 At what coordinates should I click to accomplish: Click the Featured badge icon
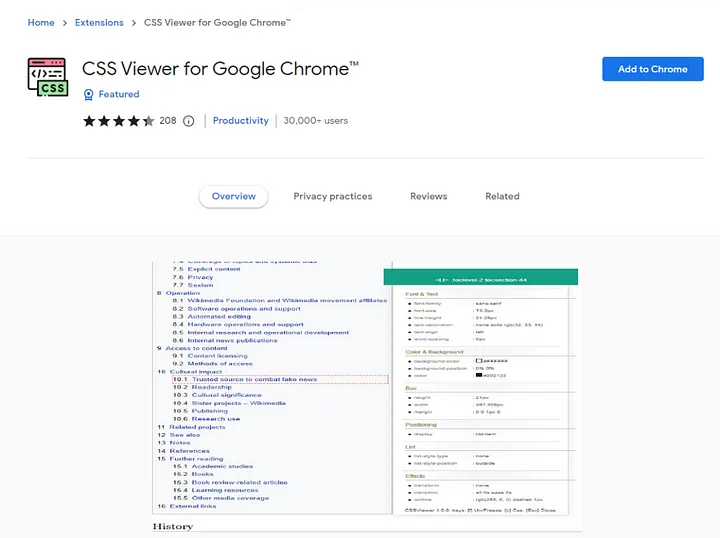tap(88, 95)
